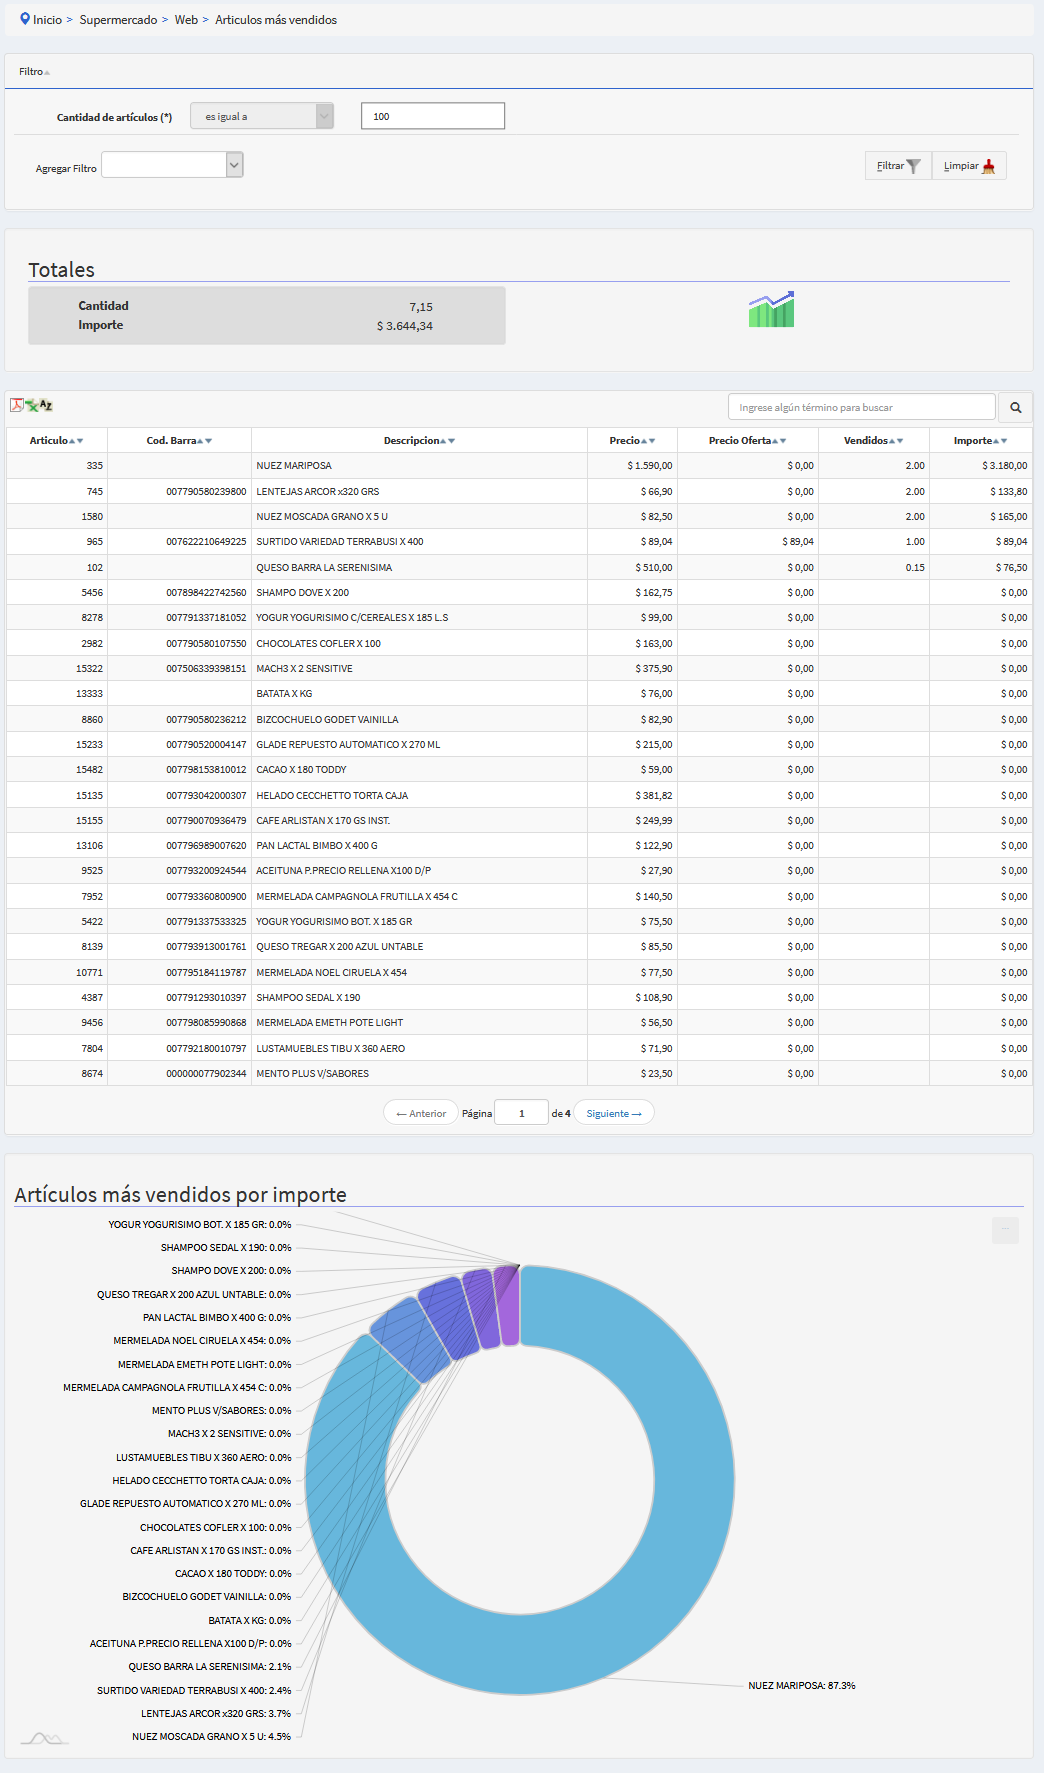Open the chart export menu button
Image resolution: width=1044 pixels, height=1773 pixels.
[x=1005, y=1229]
